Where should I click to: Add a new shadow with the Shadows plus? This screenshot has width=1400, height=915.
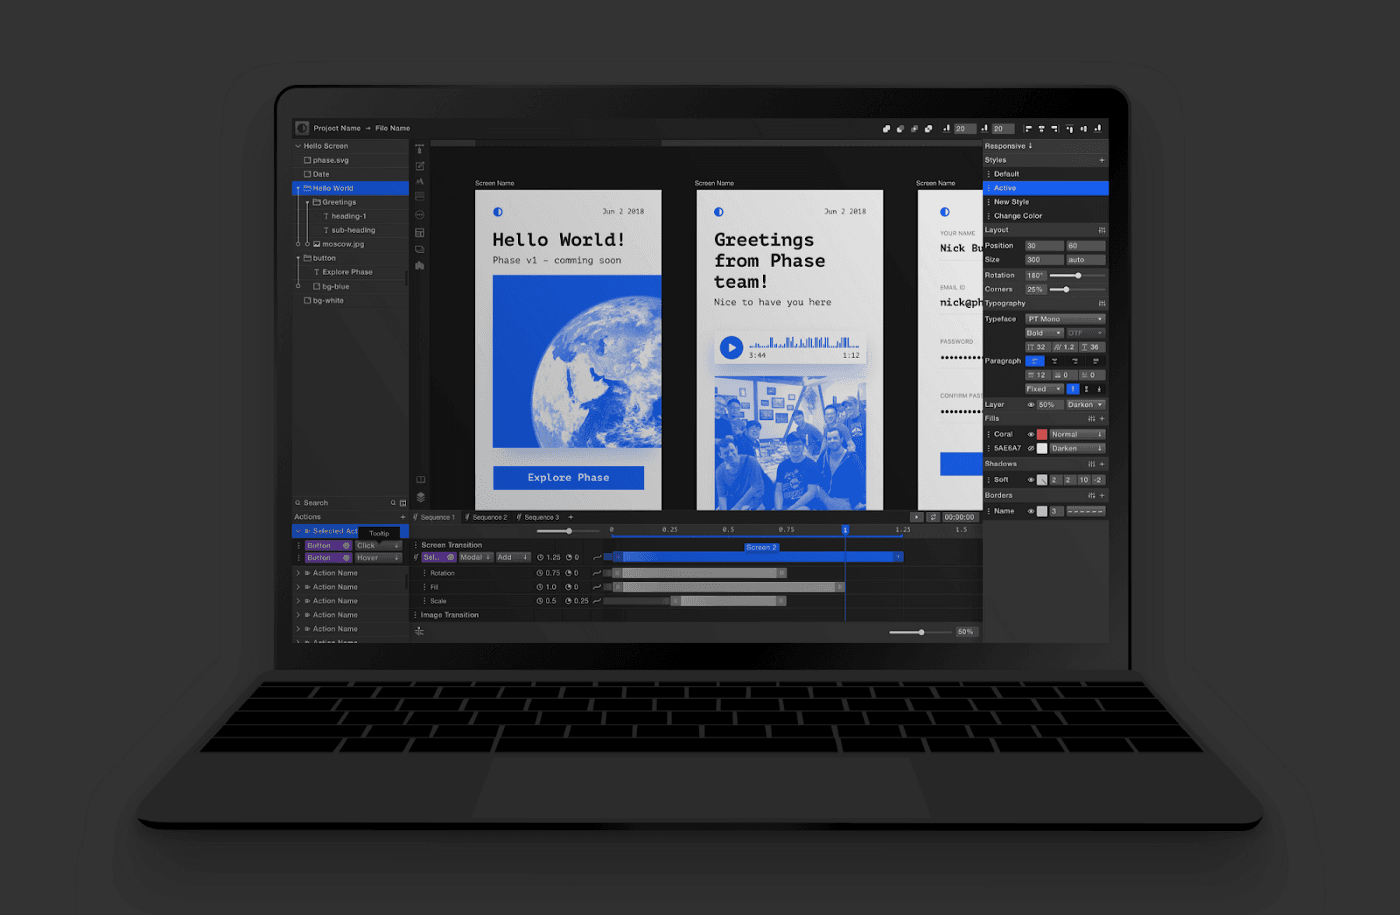point(1102,464)
